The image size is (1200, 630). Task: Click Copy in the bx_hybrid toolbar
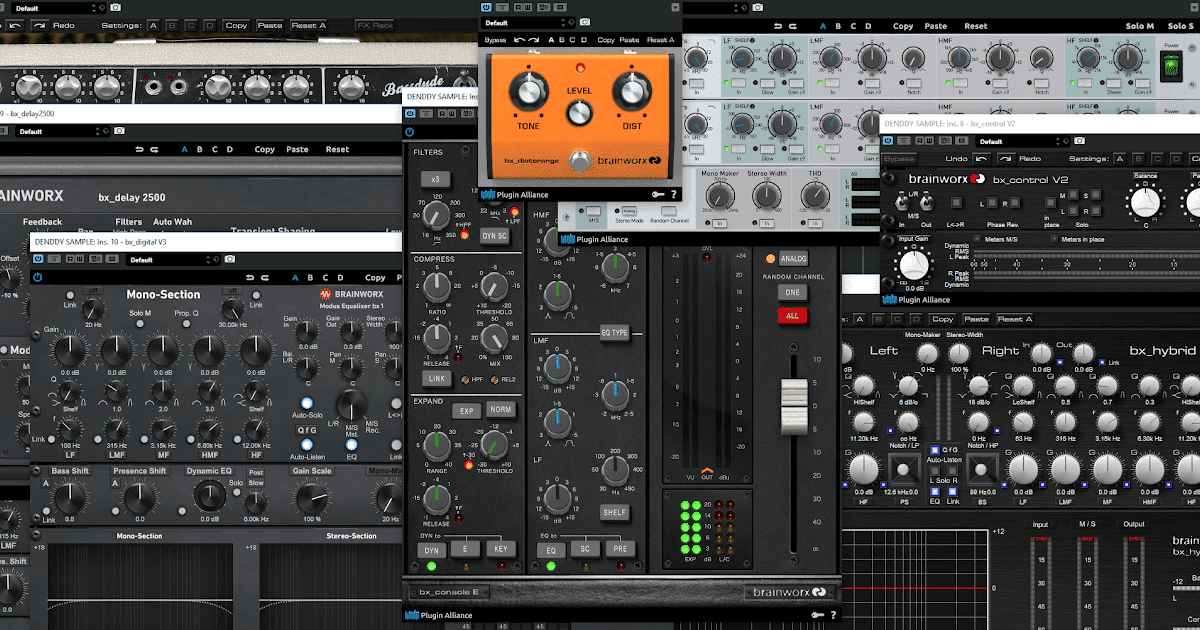tap(940, 319)
